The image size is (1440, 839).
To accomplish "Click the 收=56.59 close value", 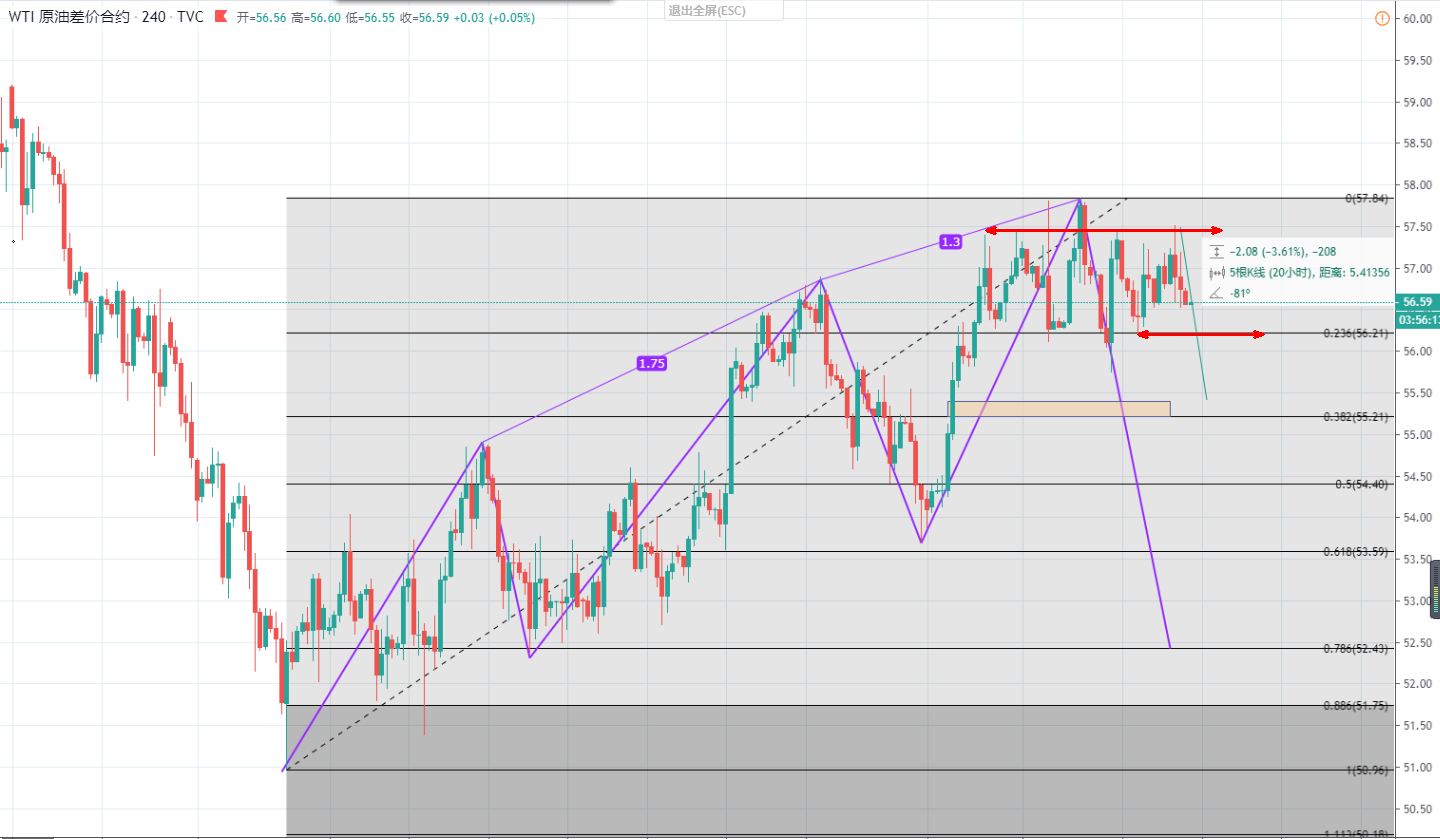I will [423, 18].
